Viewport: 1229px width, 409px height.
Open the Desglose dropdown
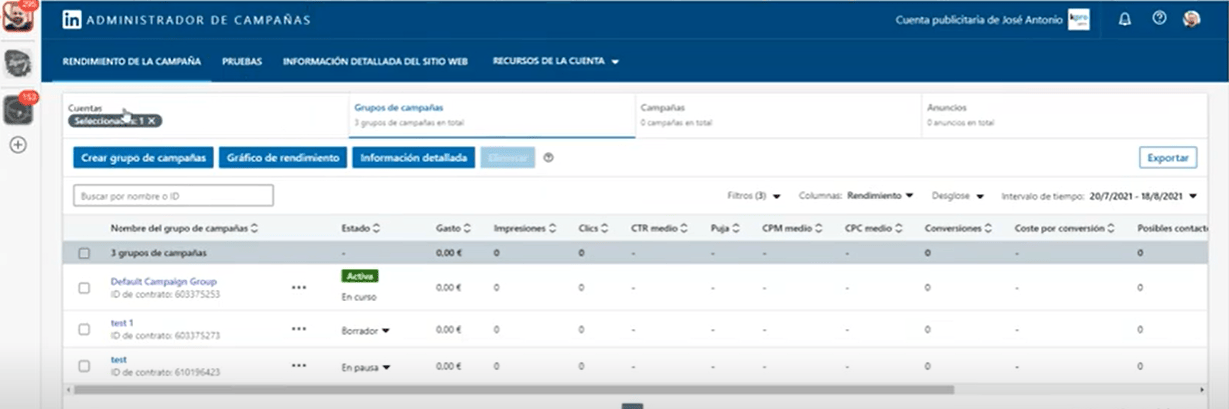tap(957, 196)
